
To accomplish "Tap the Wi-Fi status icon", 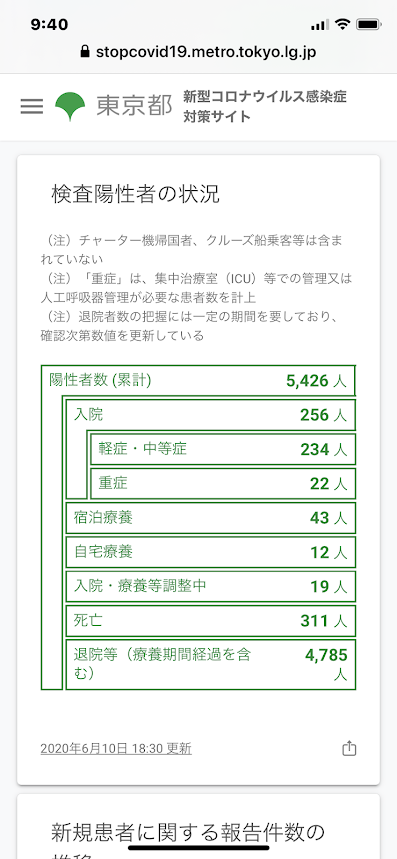I will tap(343, 24).
